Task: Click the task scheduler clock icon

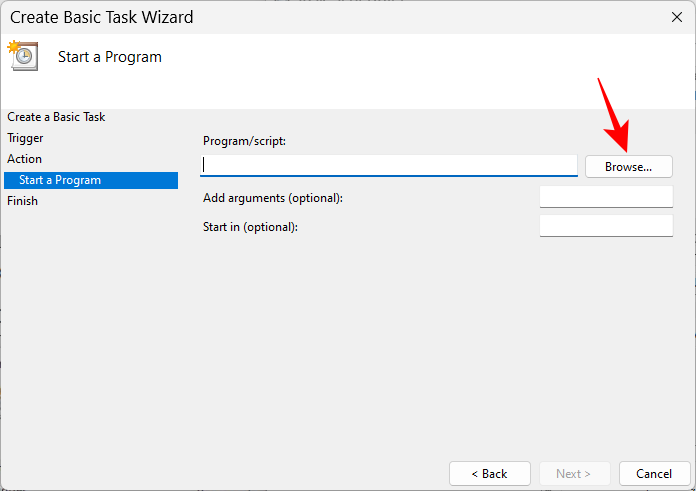Action: click(x=23, y=56)
